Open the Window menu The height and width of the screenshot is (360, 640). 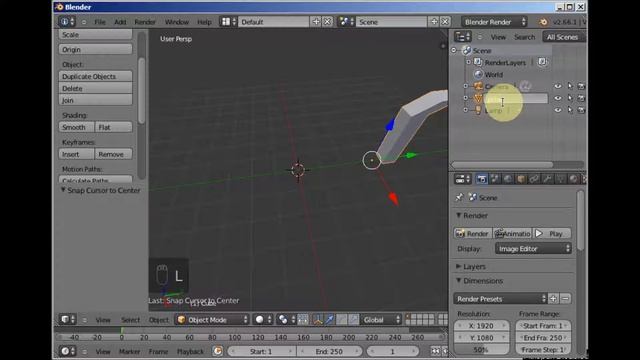coord(177,22)
